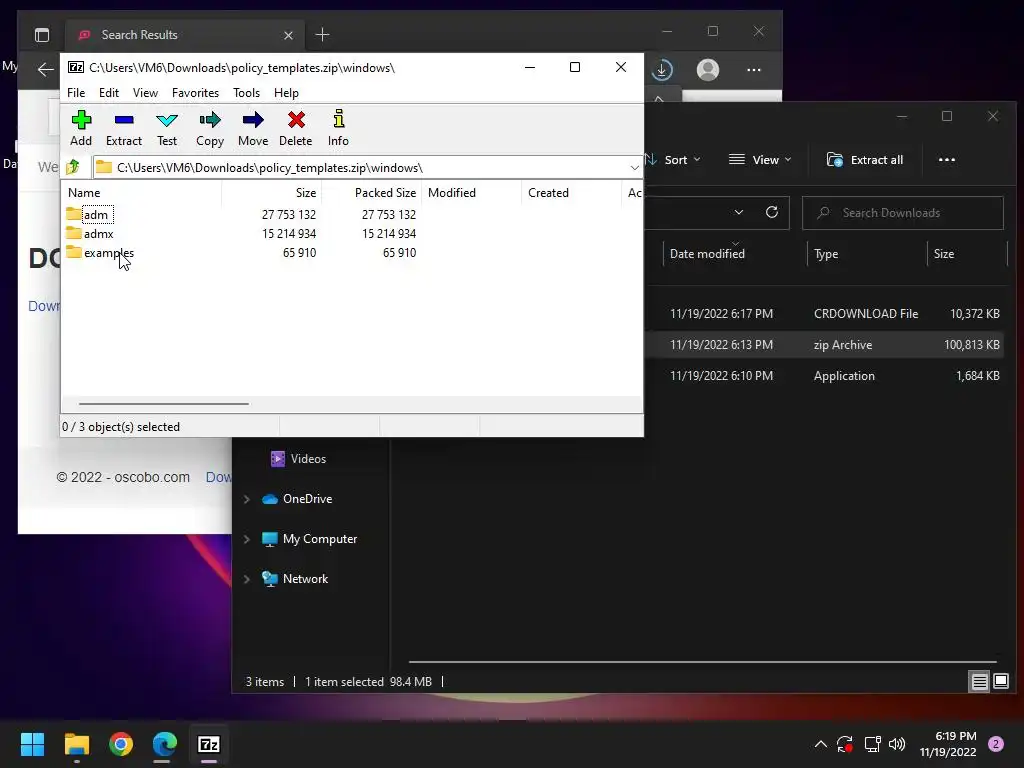This screenshot has height=768, width=1024.
Task: Open Microsoft Edge from the taskbar
Action: coord(165,744)
